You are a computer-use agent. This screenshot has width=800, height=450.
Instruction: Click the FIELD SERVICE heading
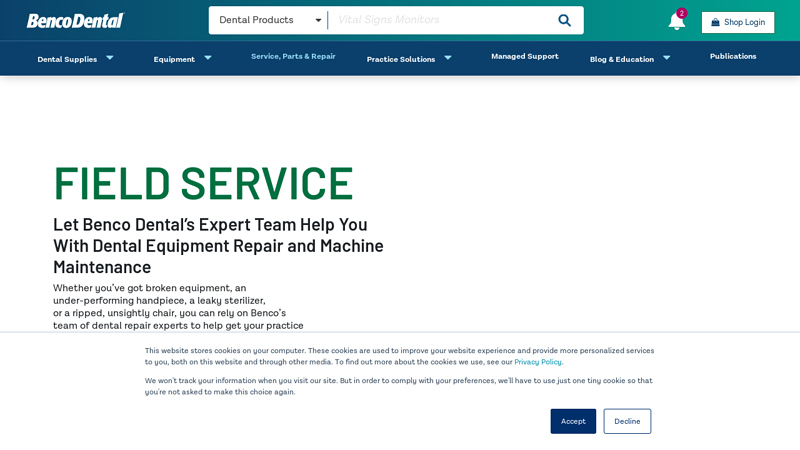pyautogui.click(x=203, y=183)
